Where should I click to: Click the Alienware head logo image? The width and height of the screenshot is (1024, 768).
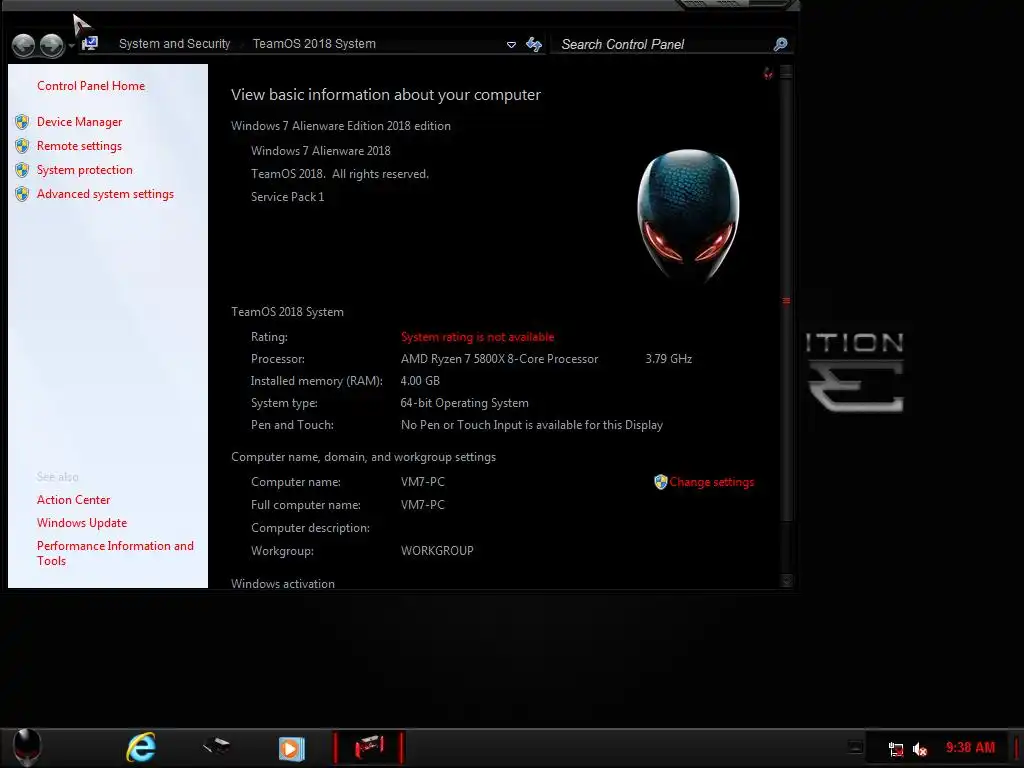688,216
